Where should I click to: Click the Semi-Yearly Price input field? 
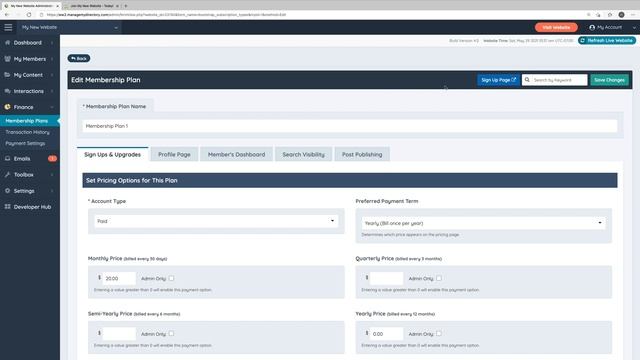point(119,333)
